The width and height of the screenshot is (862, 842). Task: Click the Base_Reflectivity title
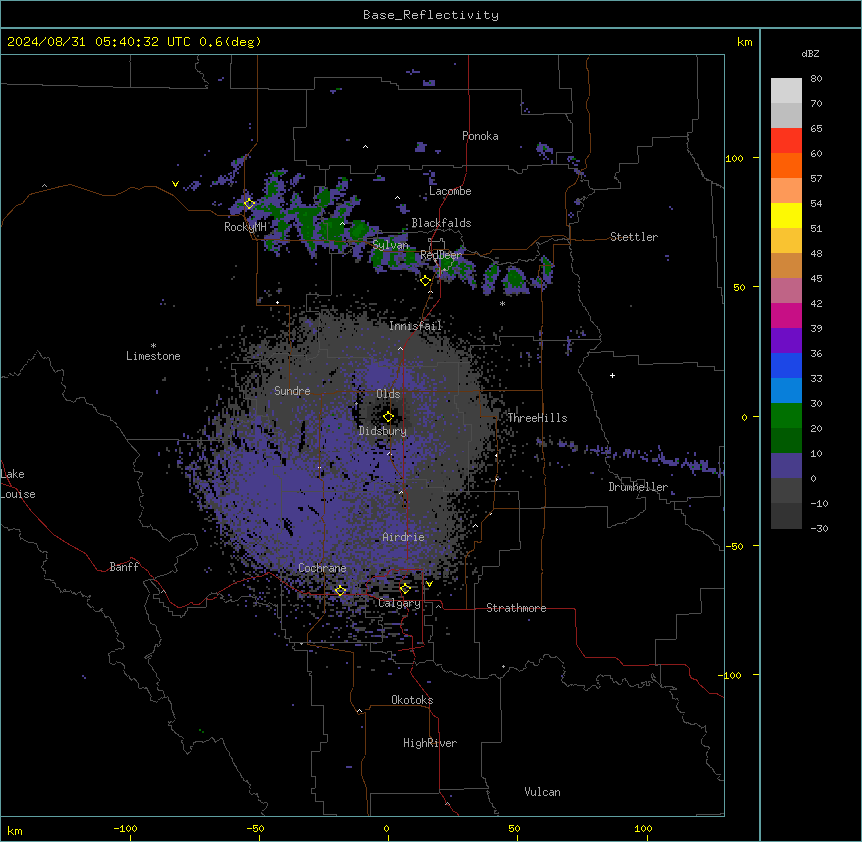(x=431, y=15)
